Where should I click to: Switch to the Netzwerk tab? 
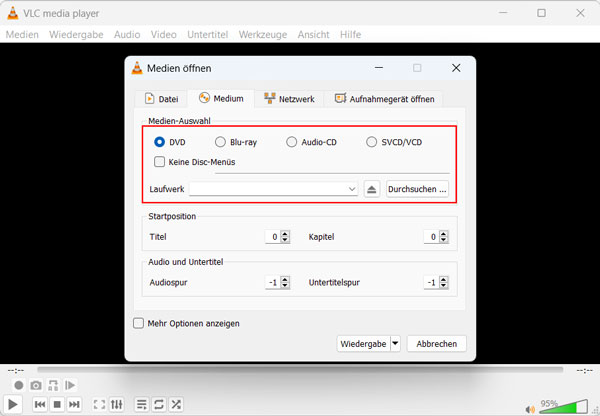point(289,99)
